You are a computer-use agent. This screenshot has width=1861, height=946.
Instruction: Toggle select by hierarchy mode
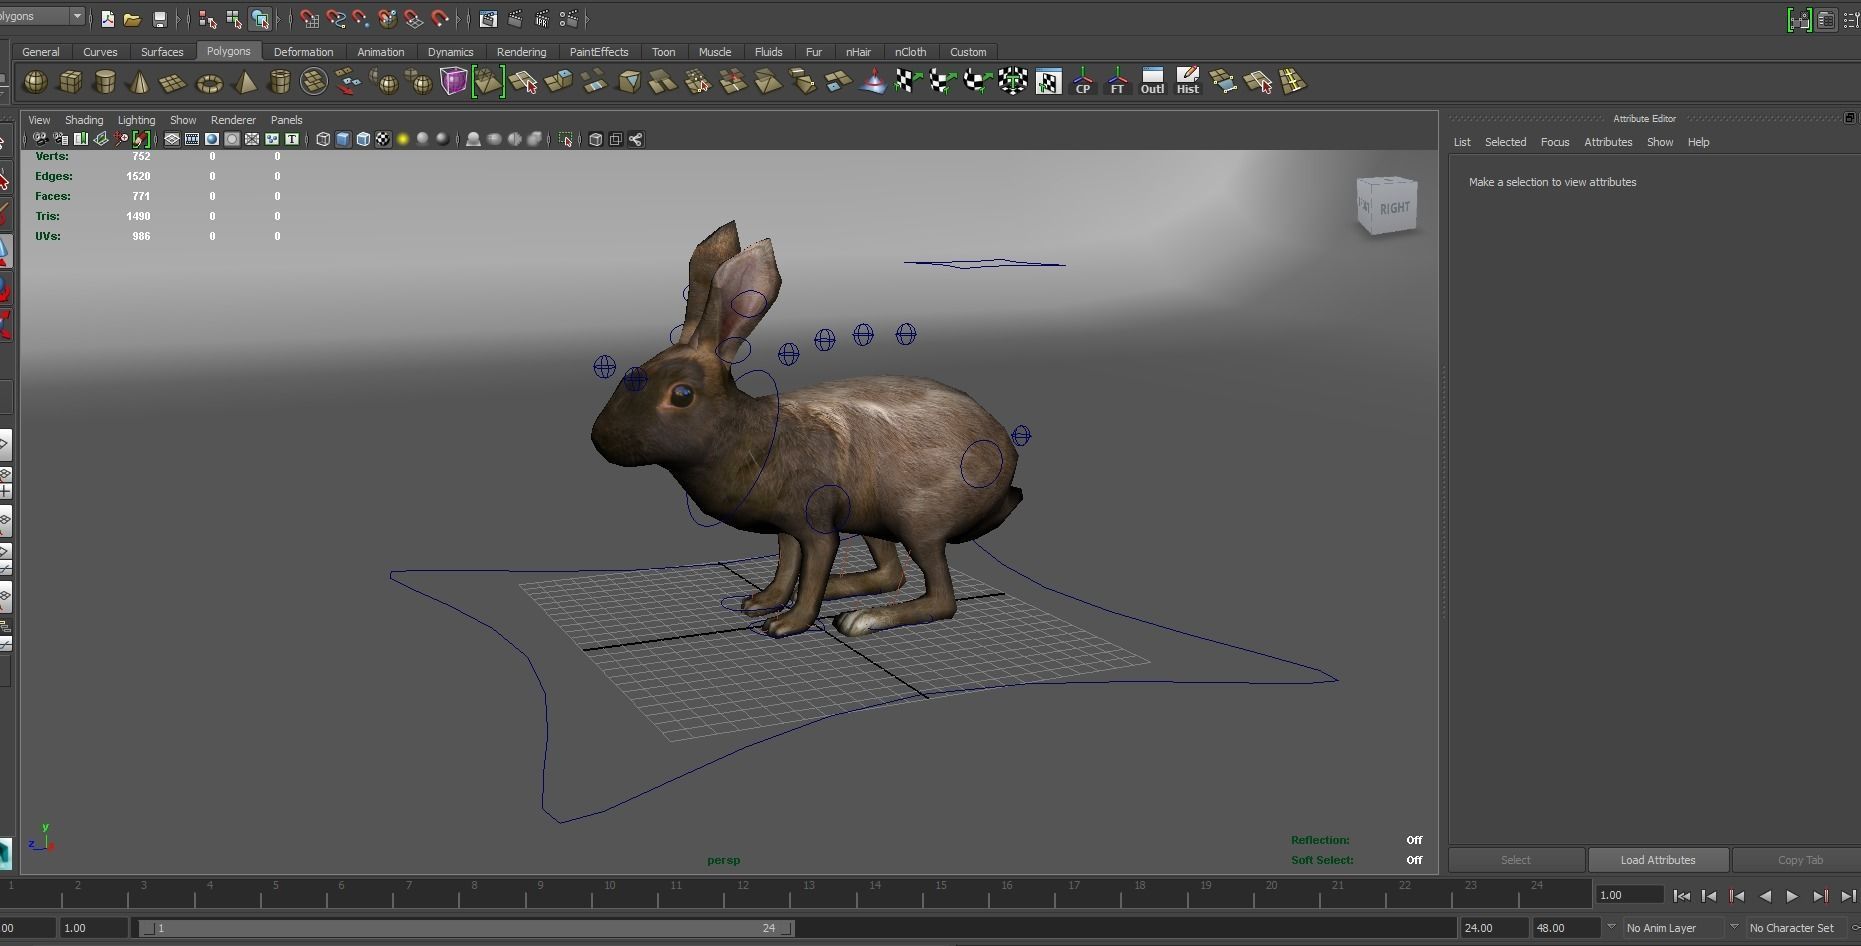click(207, 19)
